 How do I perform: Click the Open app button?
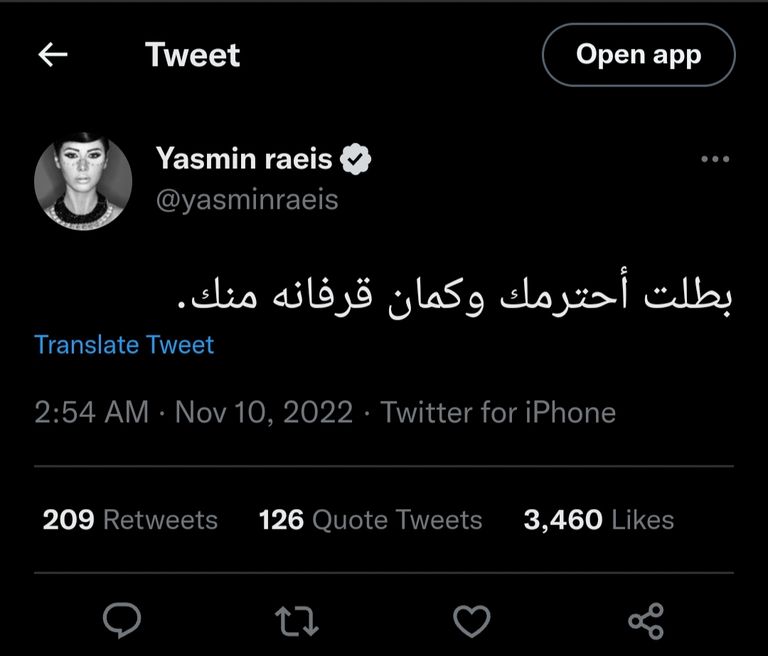coord(638,54)
